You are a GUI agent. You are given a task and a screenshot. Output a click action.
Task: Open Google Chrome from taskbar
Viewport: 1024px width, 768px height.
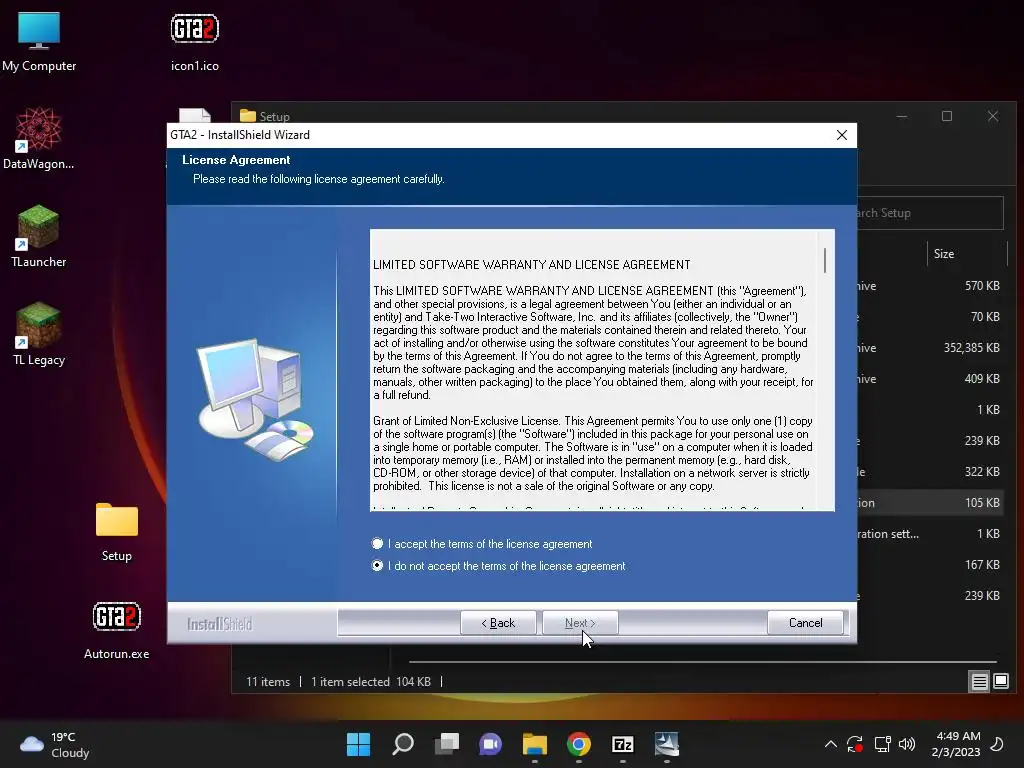(x=579, y=744)
